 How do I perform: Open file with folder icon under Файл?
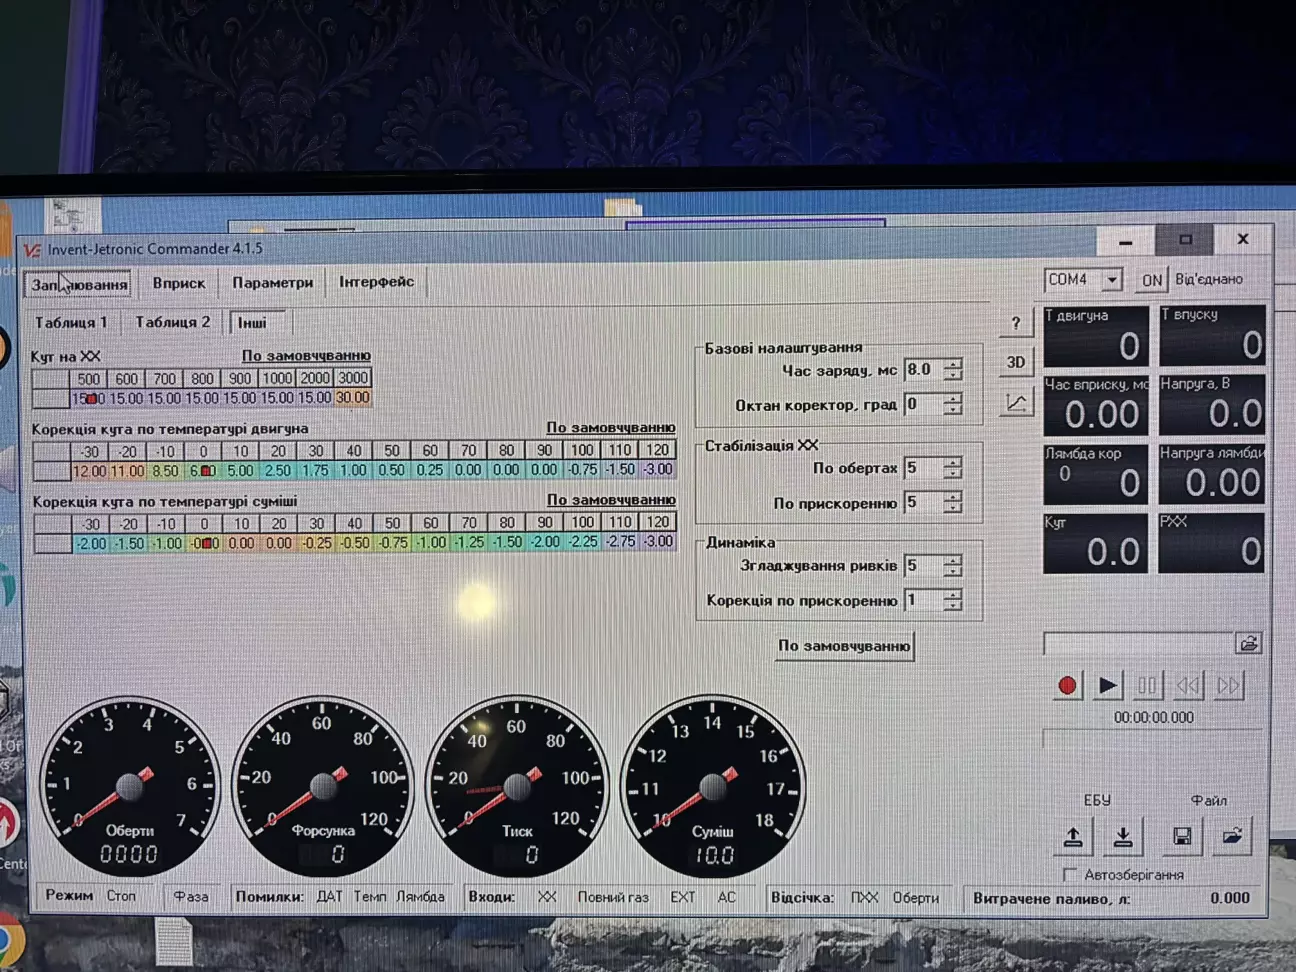tap(1232, 837)
